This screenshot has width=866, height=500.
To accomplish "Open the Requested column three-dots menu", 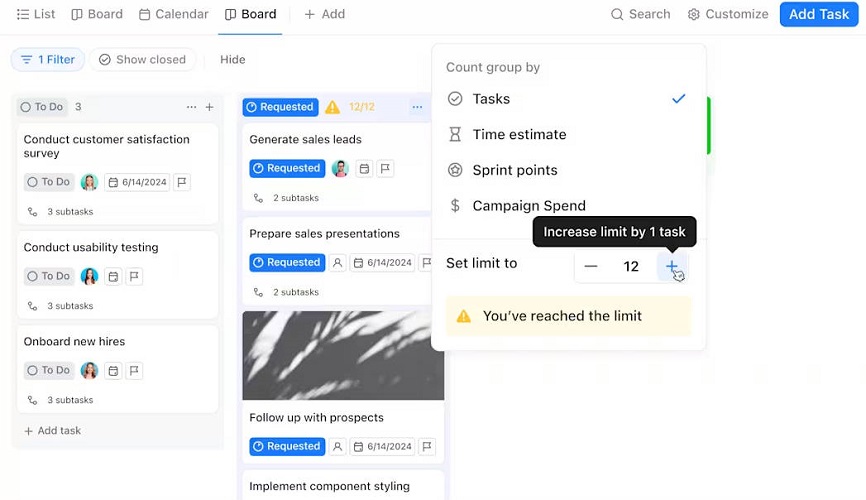I will click(x=417, y=107).
